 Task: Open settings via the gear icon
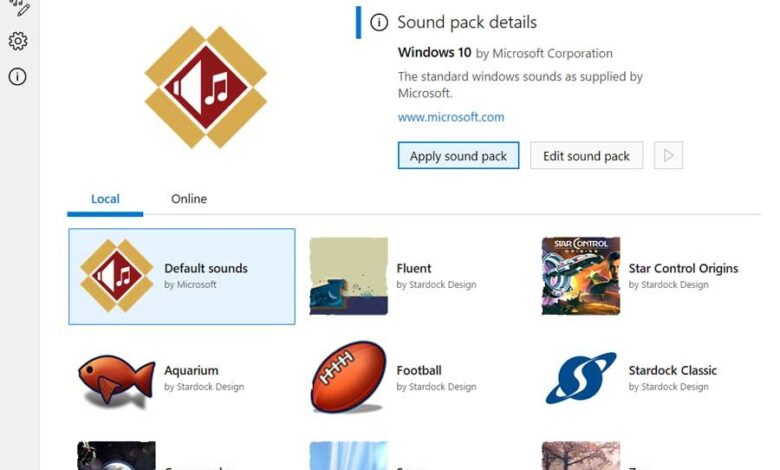tap(18, 41)
